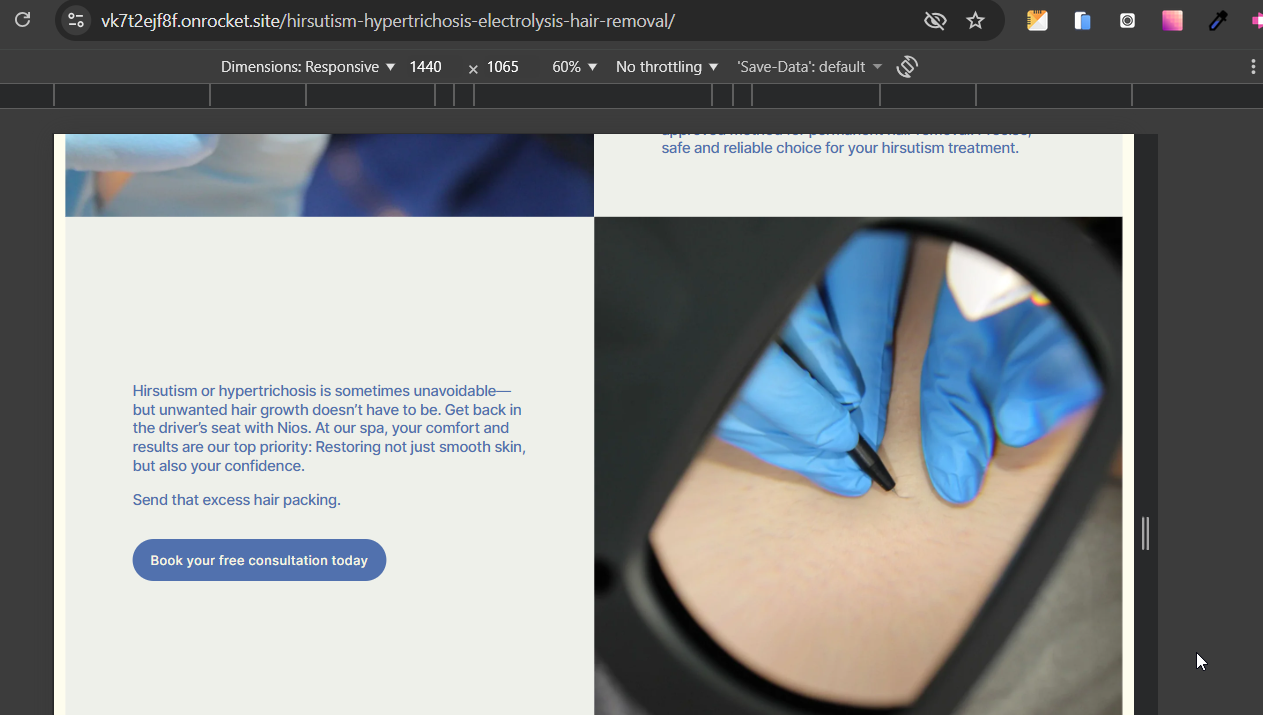Open the Save-Data default dropdown

810,67
